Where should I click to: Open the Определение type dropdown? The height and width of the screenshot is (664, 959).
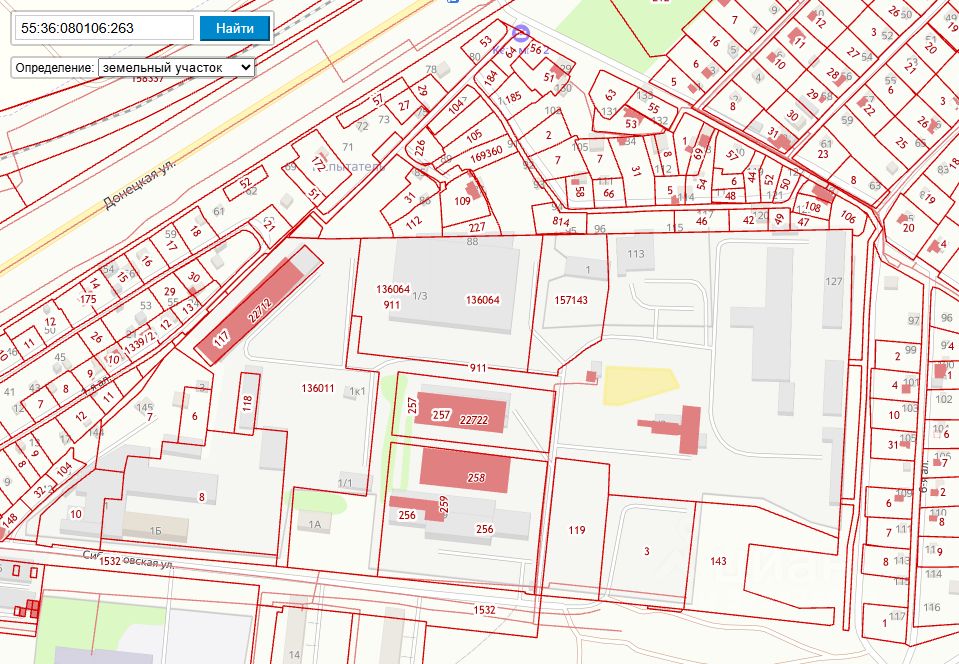click(x=176, y=67)
